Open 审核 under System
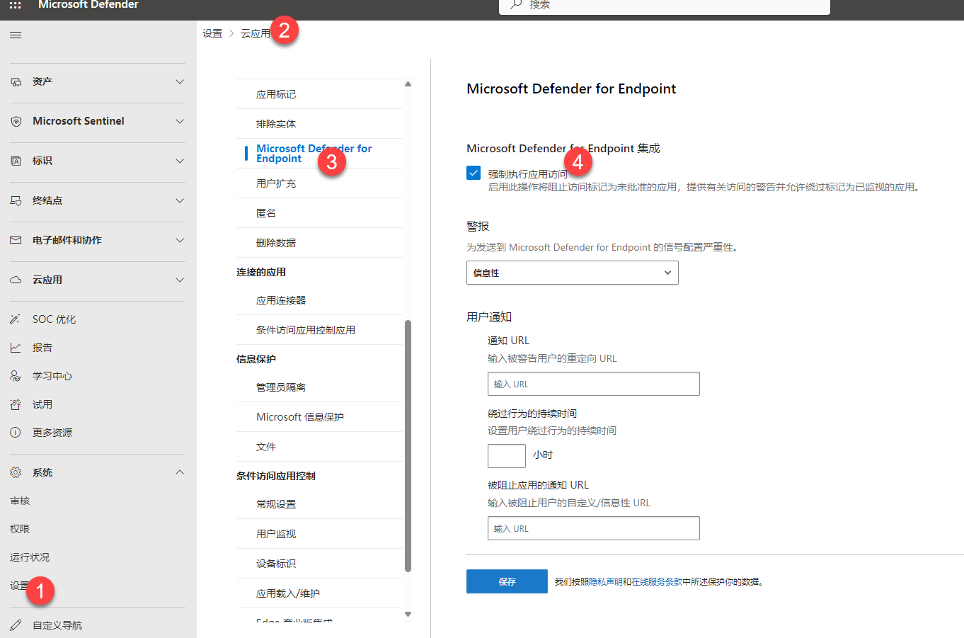Viewport: 964px width, 638px height. 20,501
